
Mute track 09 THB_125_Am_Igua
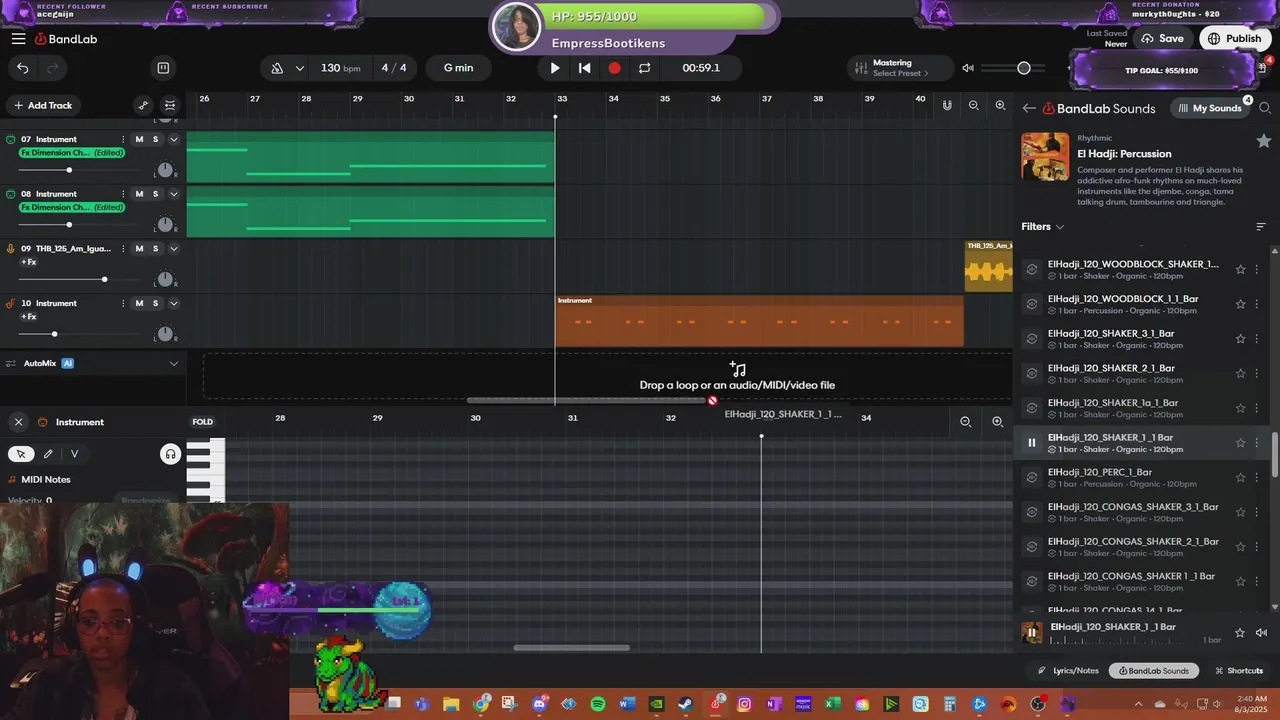click(139, 248)
